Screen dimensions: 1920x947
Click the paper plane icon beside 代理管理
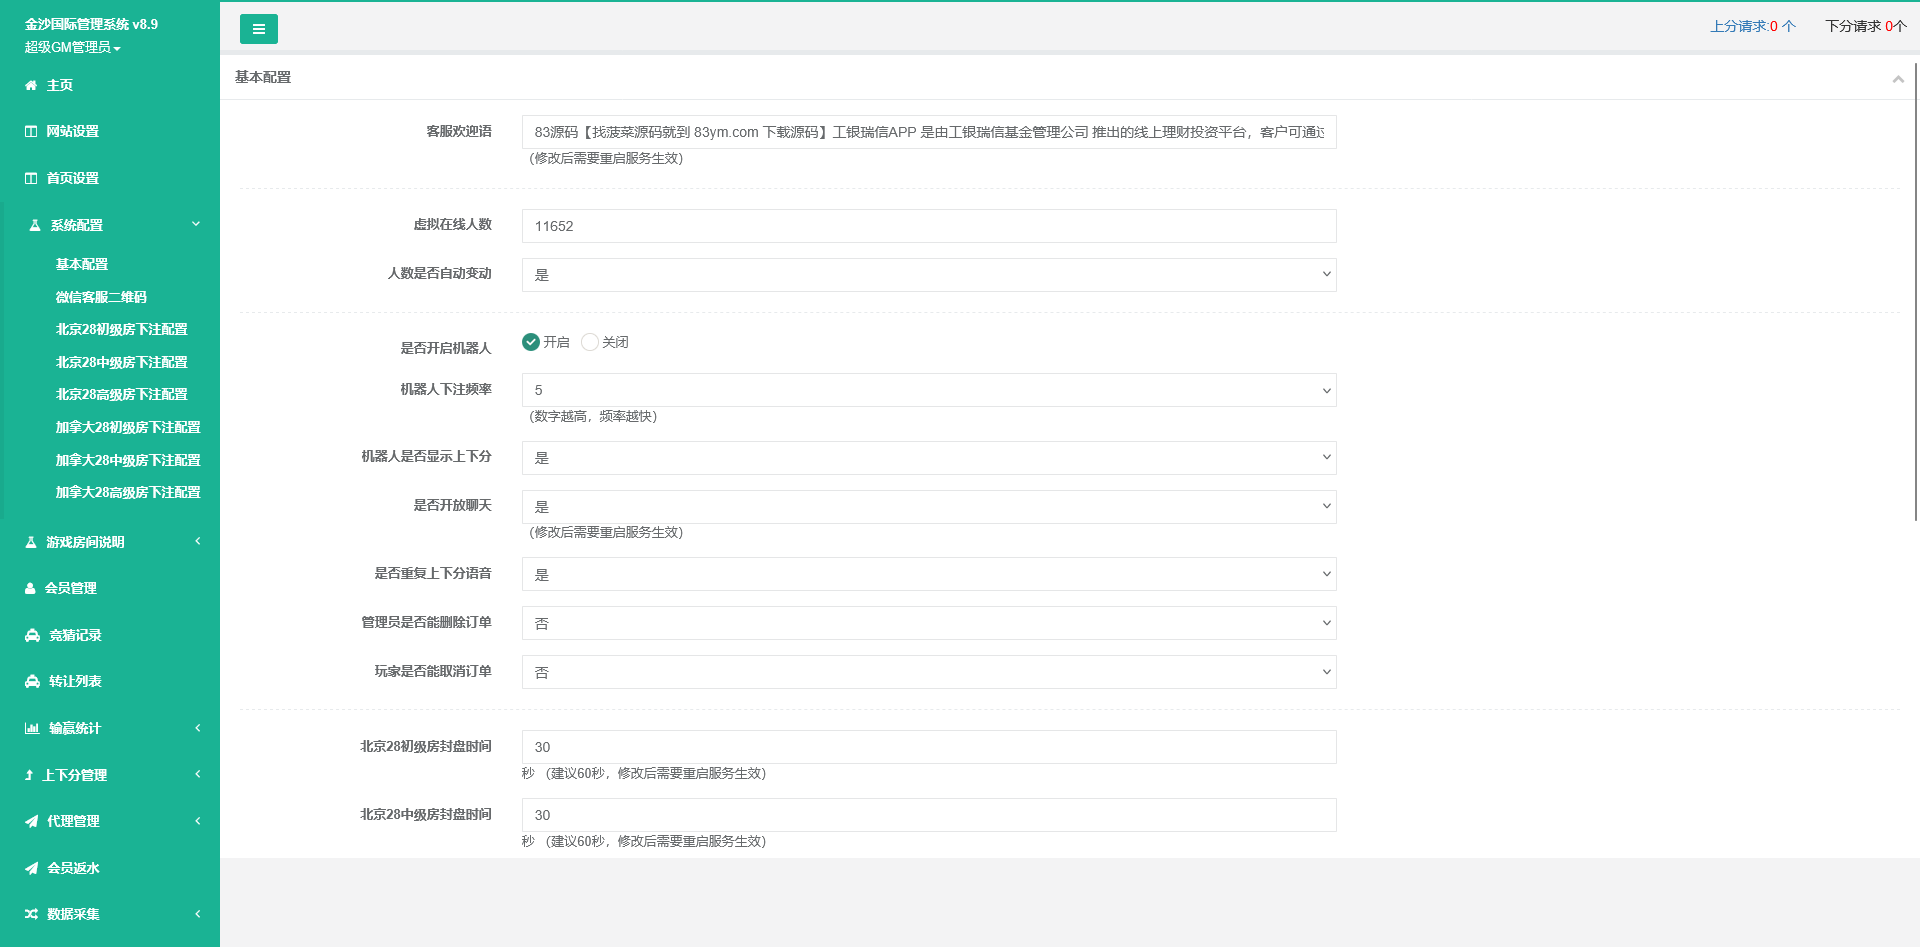point(31,822)
